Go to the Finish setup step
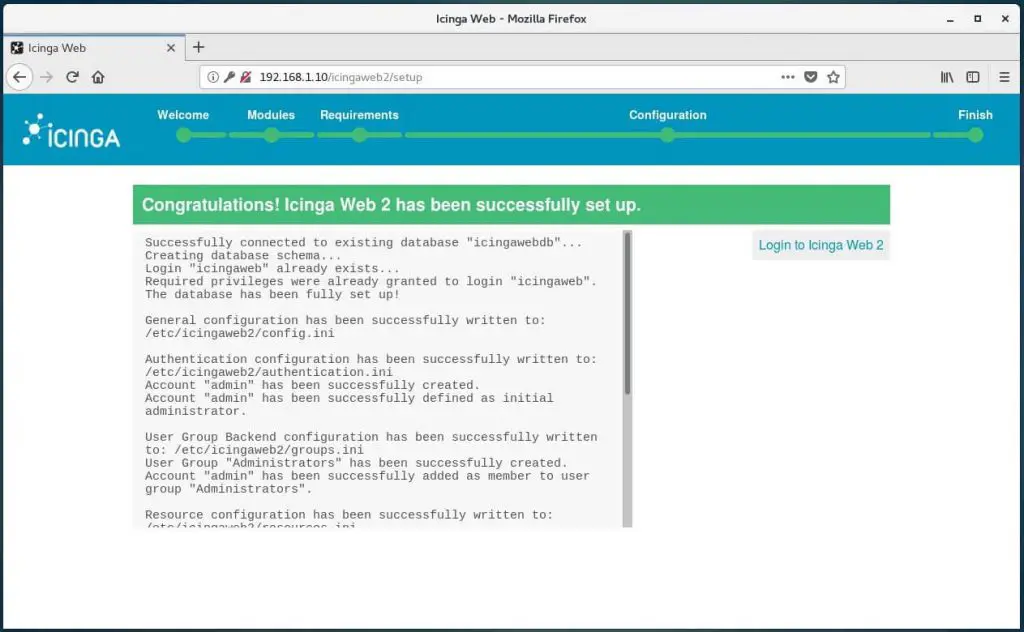1024x632 pixels. tap(975, 115)
